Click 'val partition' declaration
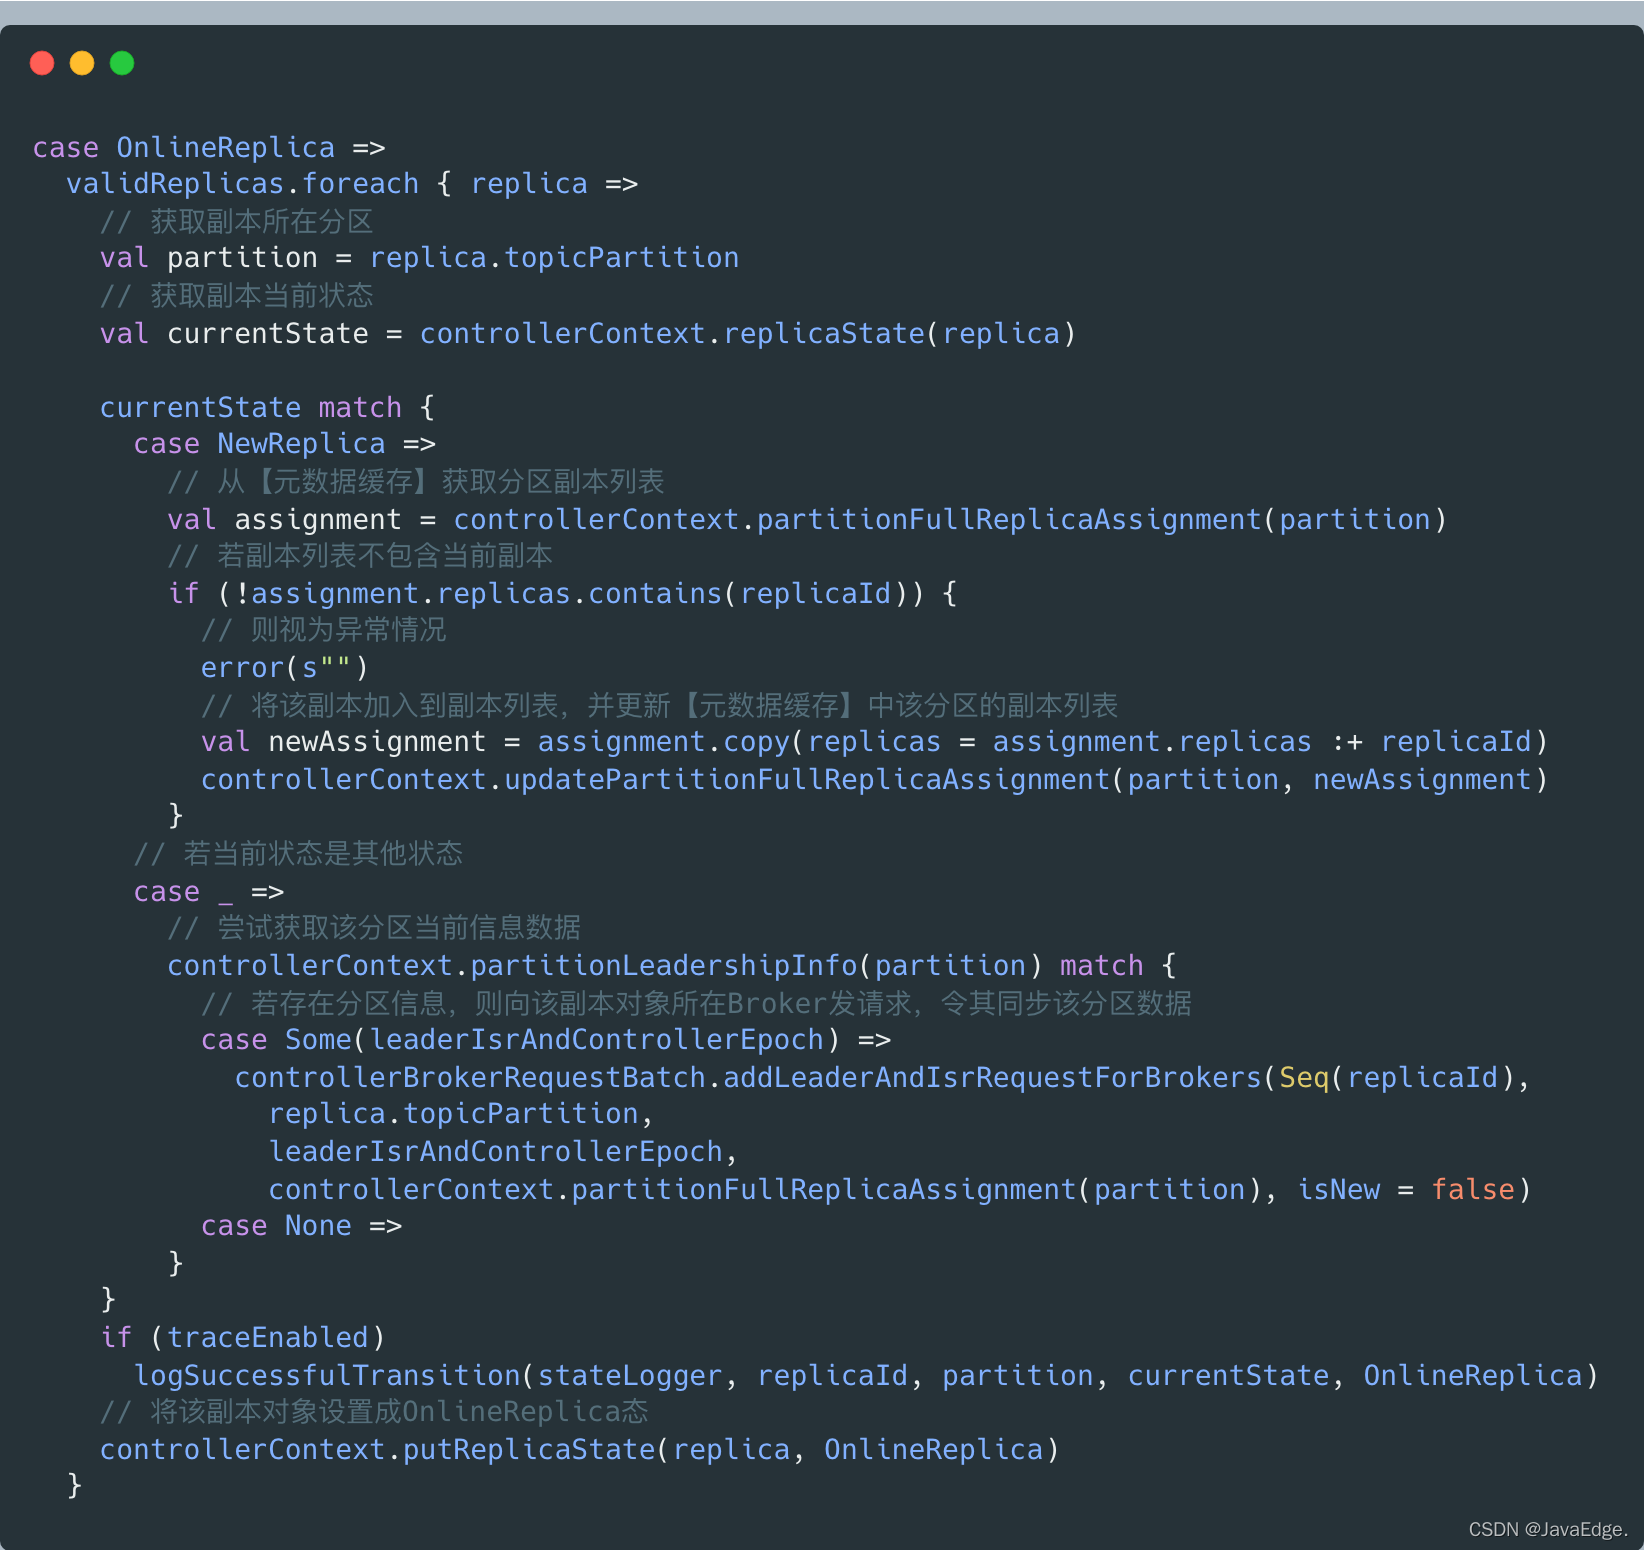1644x1550 pixels. (x=209, y=258)
